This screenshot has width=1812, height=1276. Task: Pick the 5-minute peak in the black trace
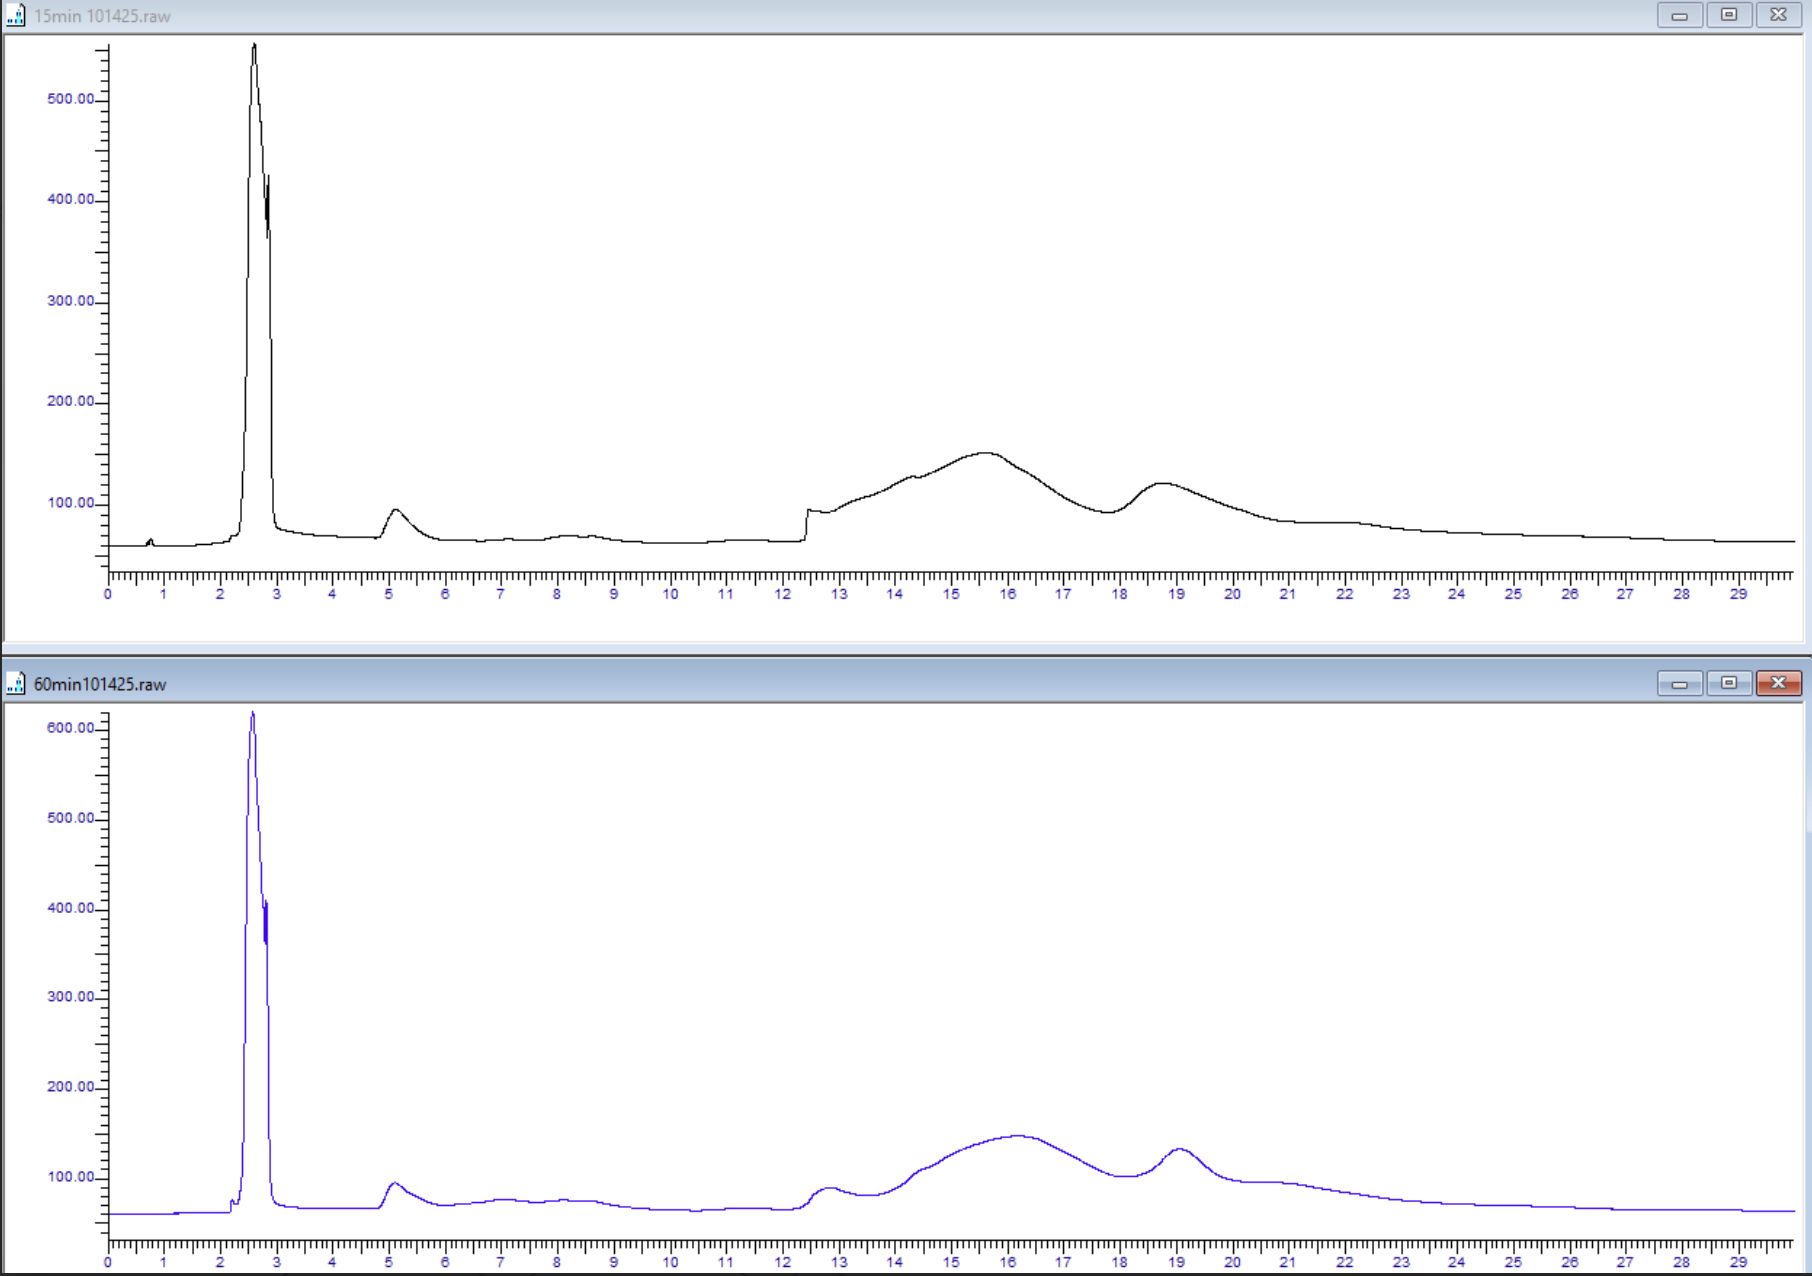[x=396, y=510]
